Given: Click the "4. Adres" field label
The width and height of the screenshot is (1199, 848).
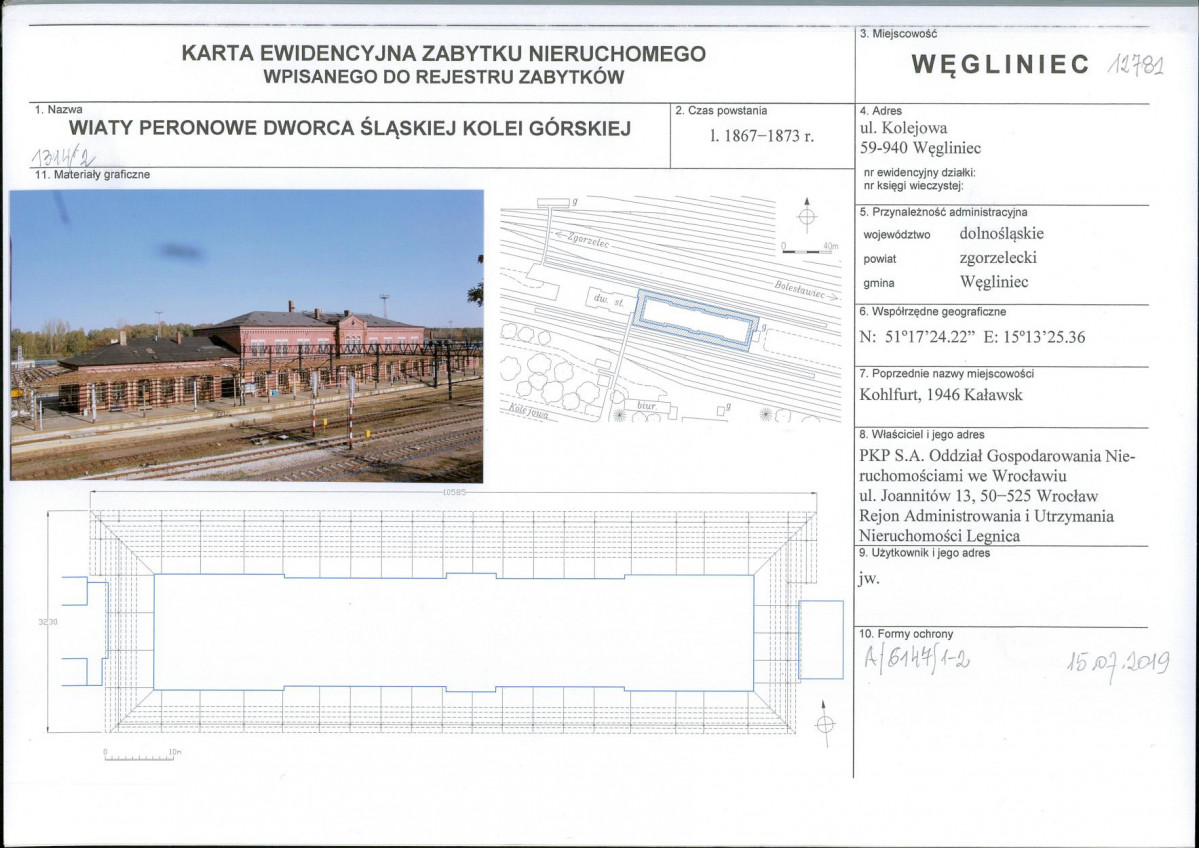Looking at the screenshot, I should click(881, 111).
